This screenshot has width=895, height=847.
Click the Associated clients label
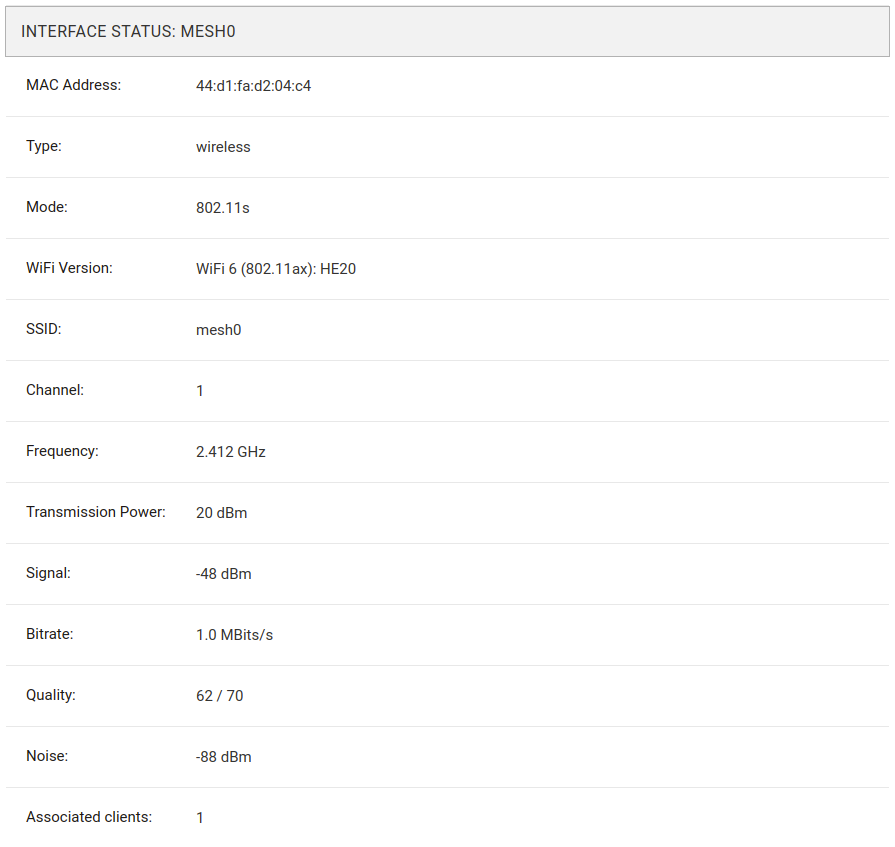[x=89, y=817]
